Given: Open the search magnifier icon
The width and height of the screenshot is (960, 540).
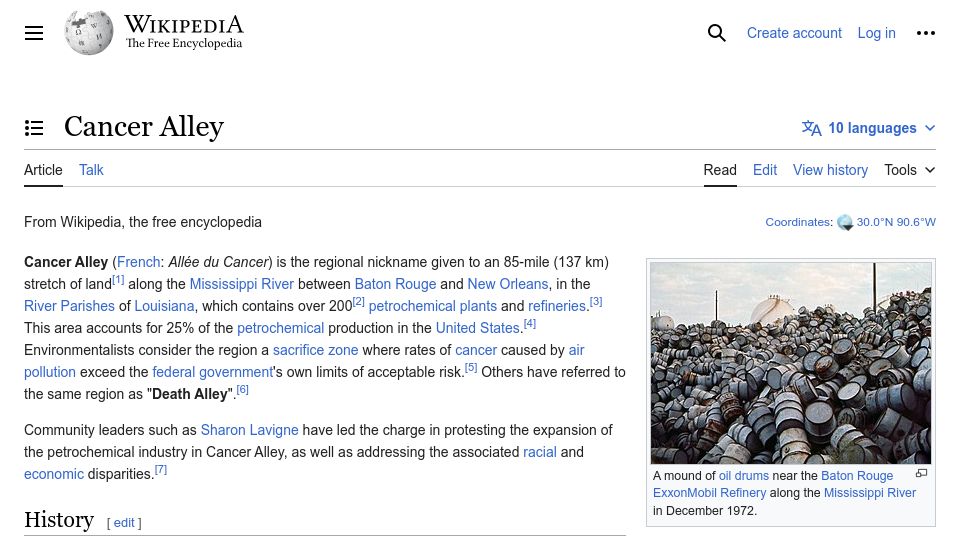Looking at the screenshot, I should pos(716,33).
